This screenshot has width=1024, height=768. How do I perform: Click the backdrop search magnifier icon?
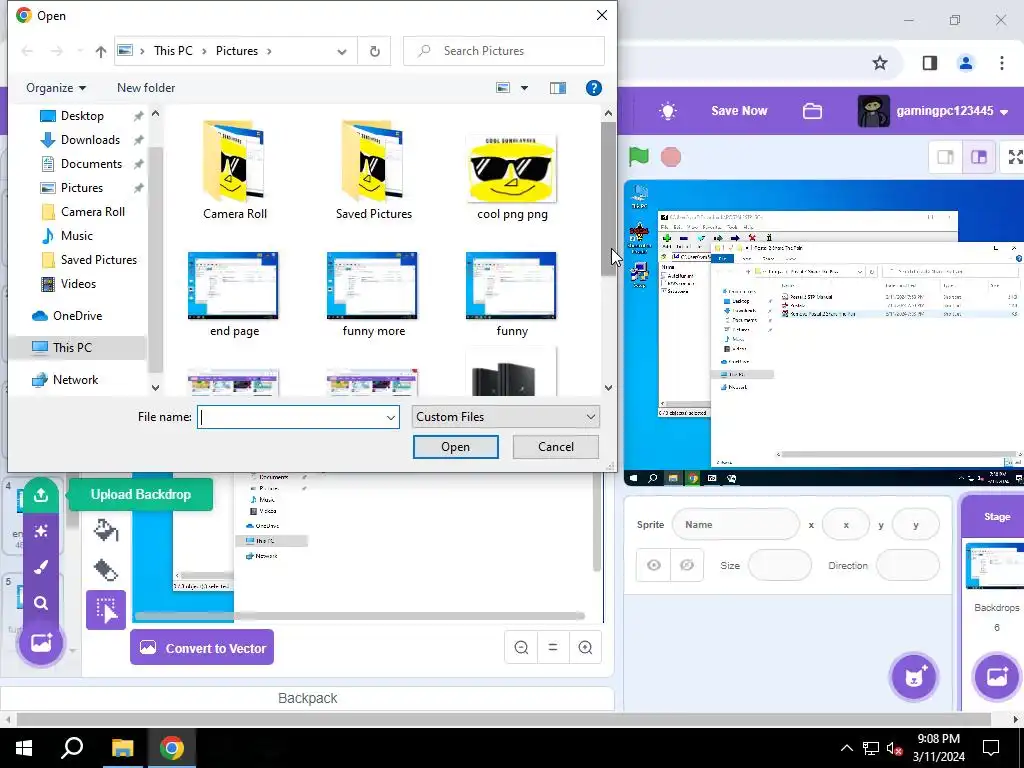point(40,603)
